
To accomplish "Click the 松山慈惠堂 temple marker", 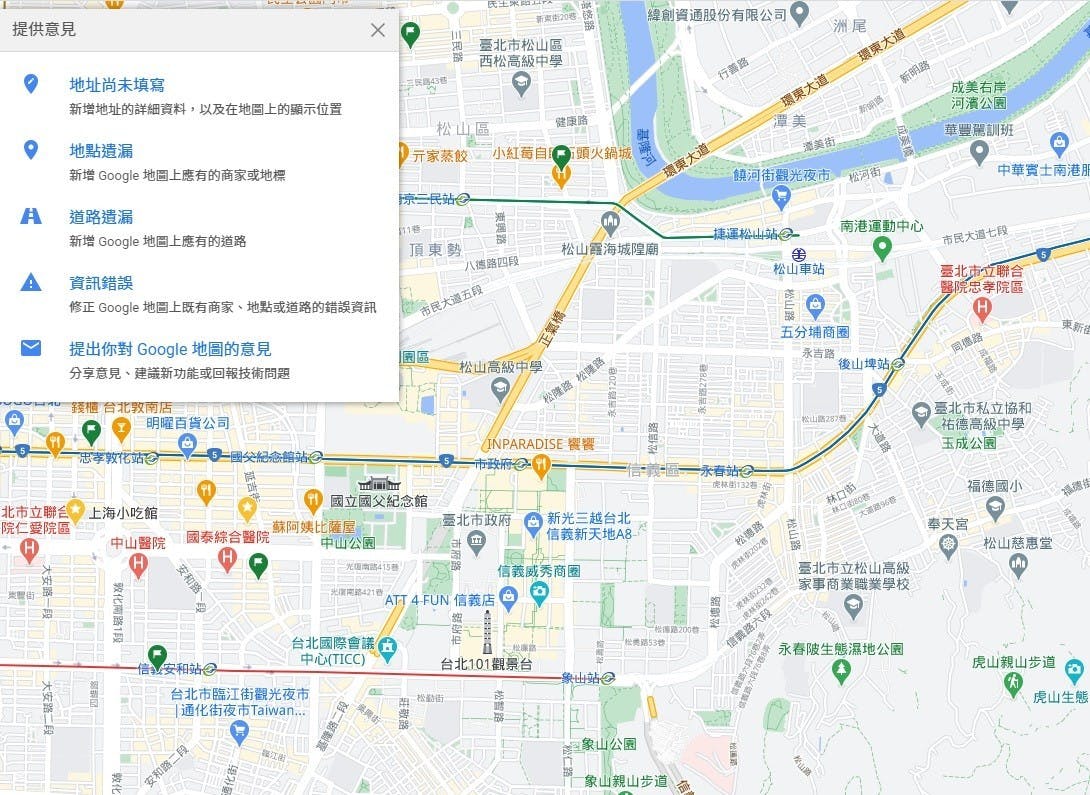I will (1018, 564).
